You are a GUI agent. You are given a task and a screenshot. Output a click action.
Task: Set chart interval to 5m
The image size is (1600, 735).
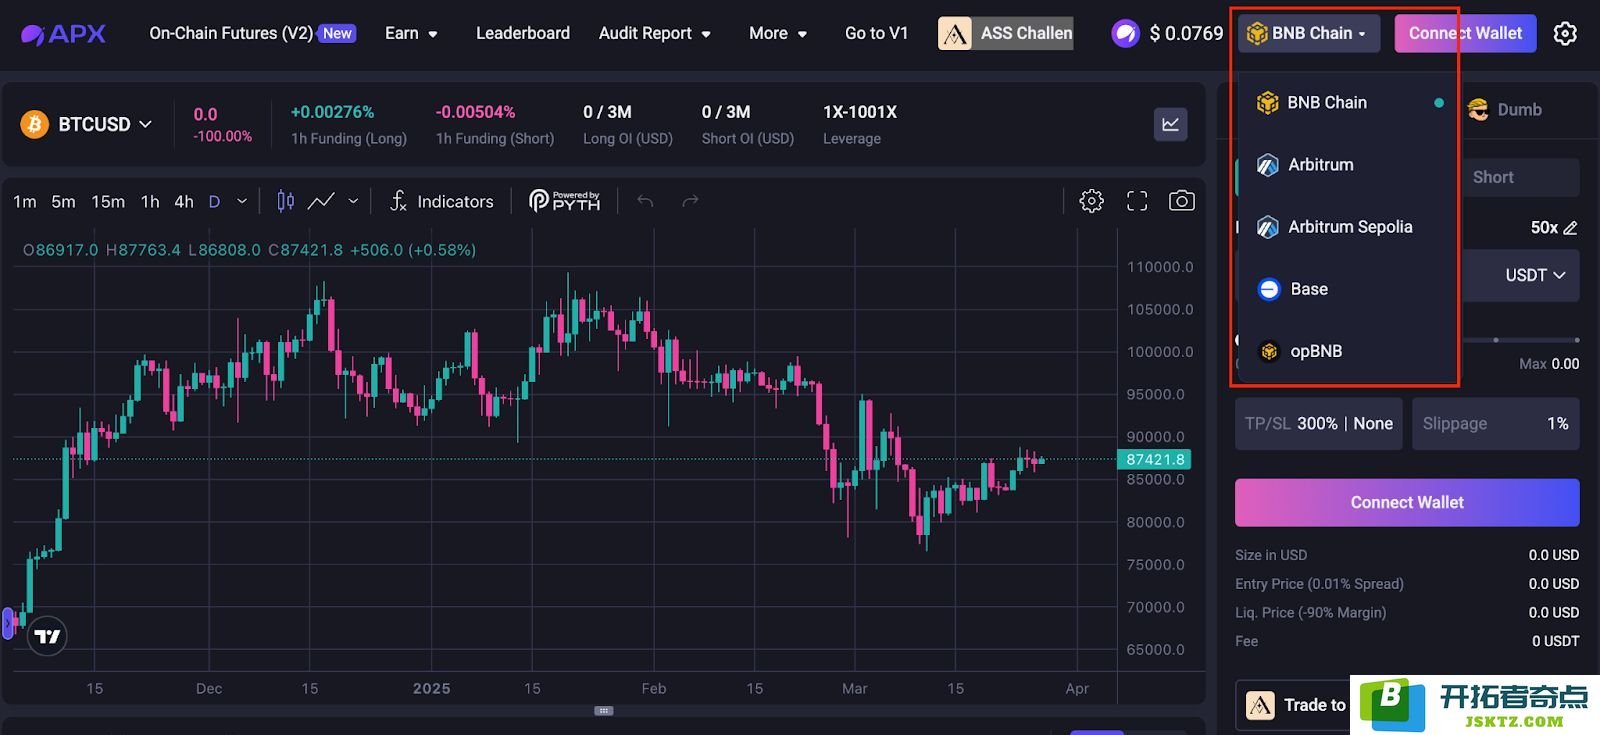point(63,201)
